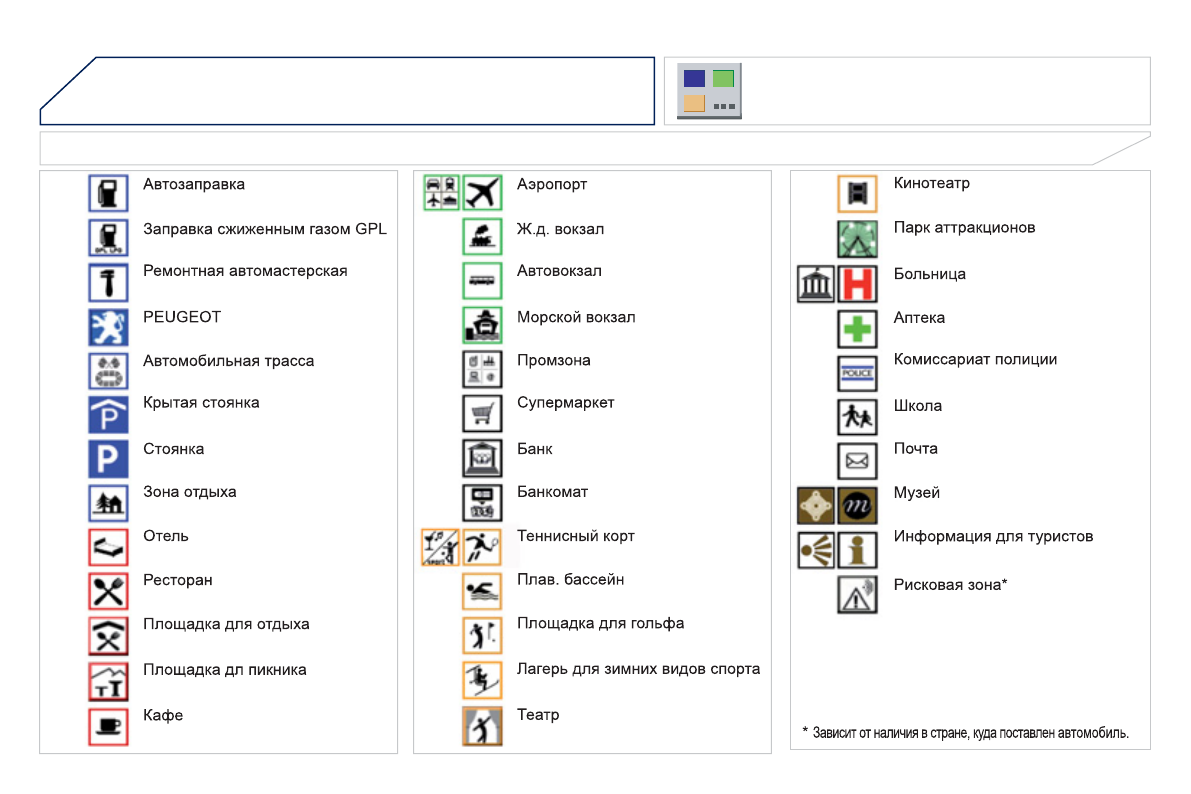Click the dark blue square in header icon
Viewport: 1191px width, 794px height.
[x=694, y=78]
